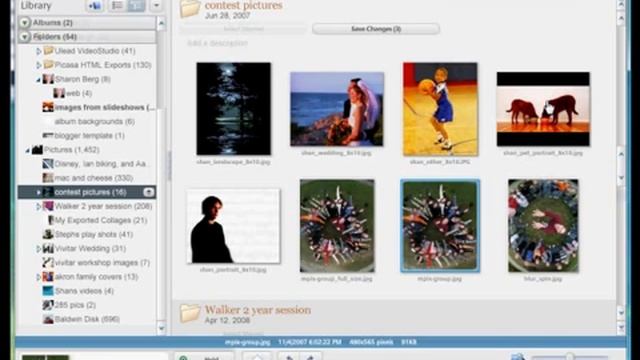Open My Exported Collages (21) folder

click(97, 220)
